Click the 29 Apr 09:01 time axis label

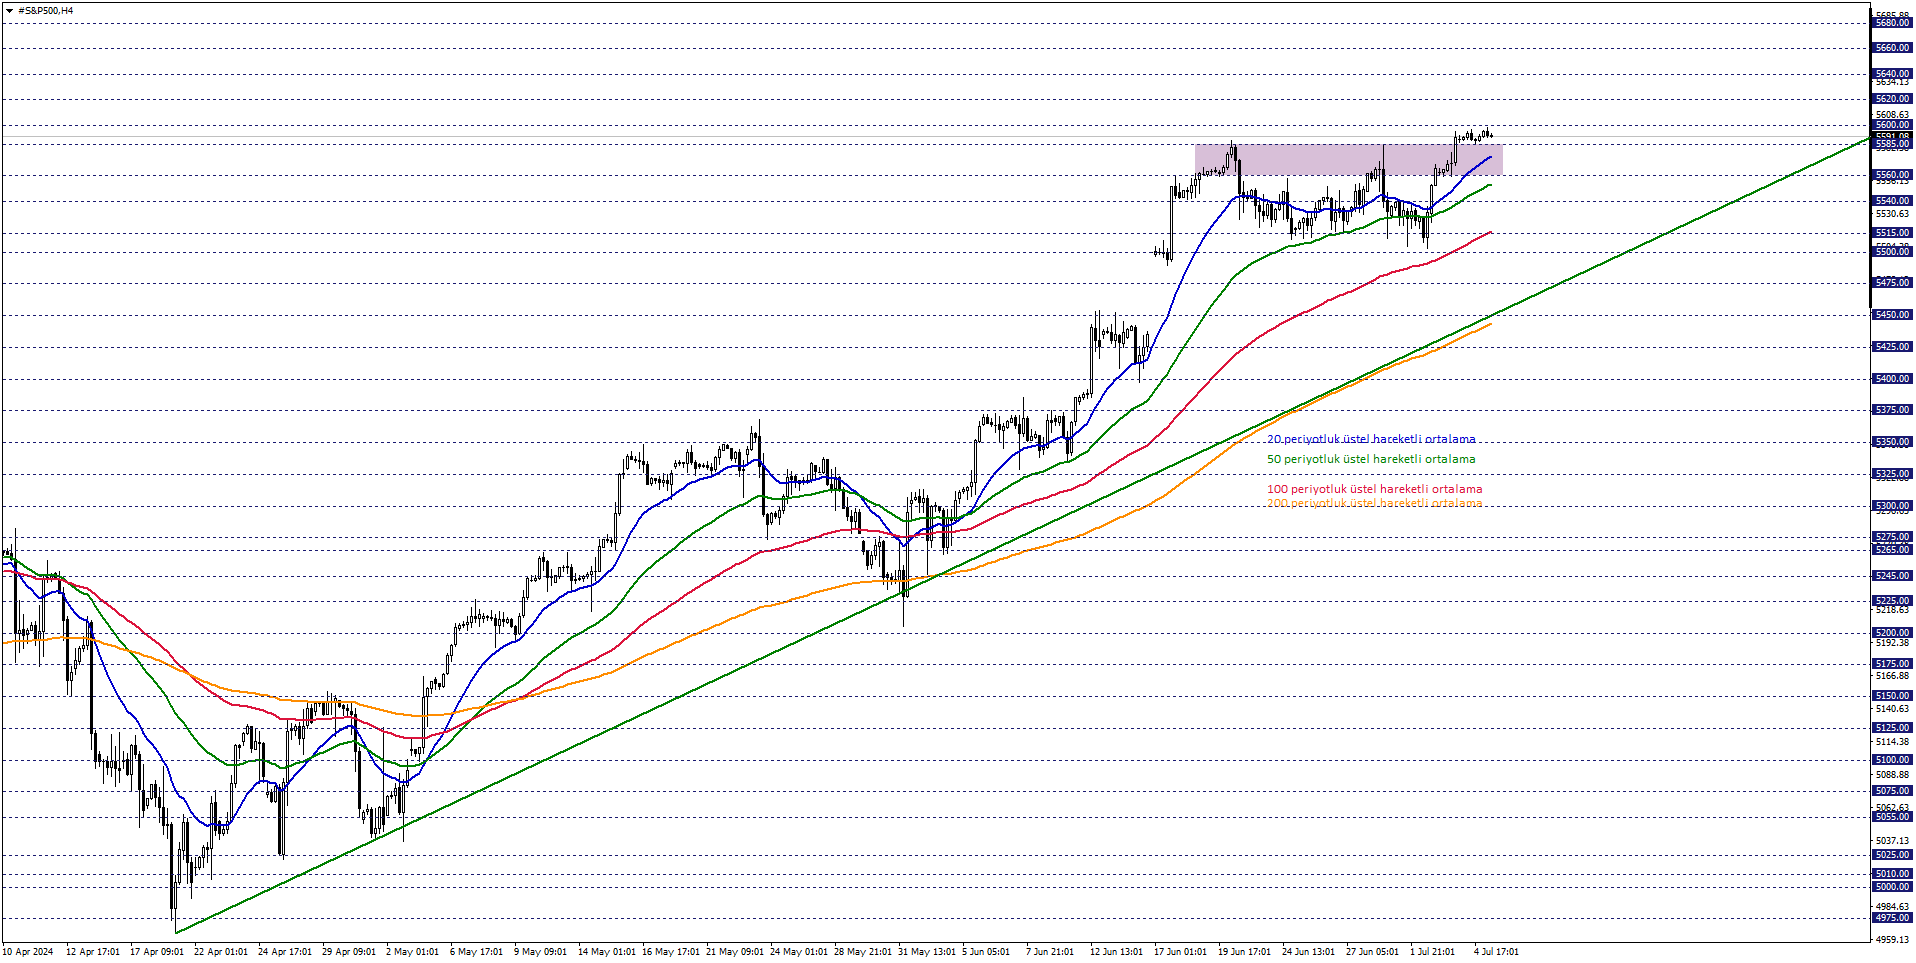click(x=349, y=952)
